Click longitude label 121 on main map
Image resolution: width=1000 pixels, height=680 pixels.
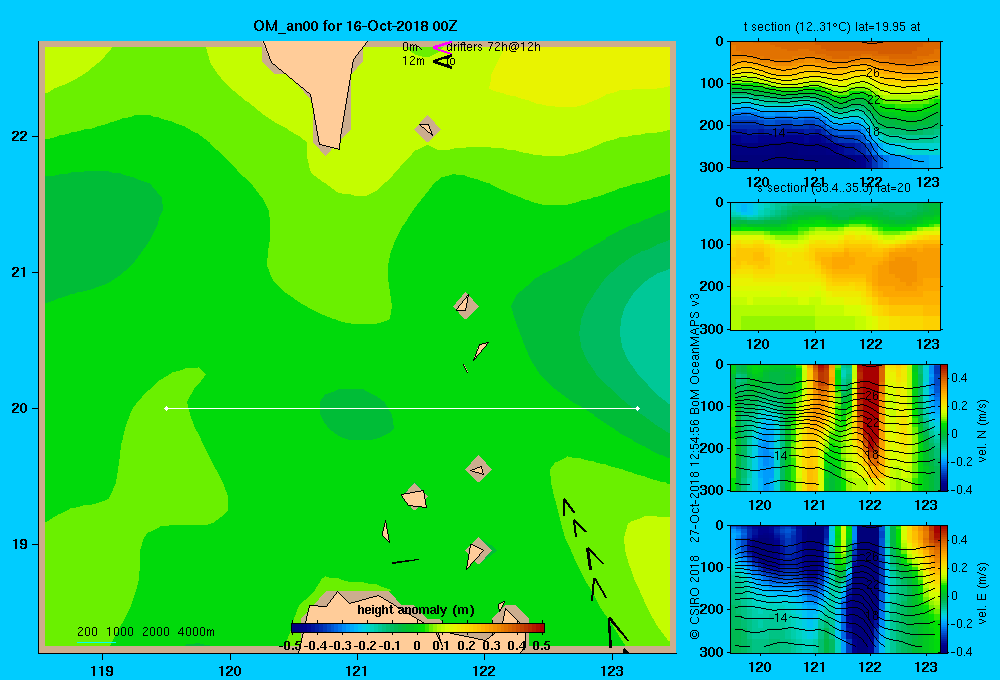(x=357, y=670)
